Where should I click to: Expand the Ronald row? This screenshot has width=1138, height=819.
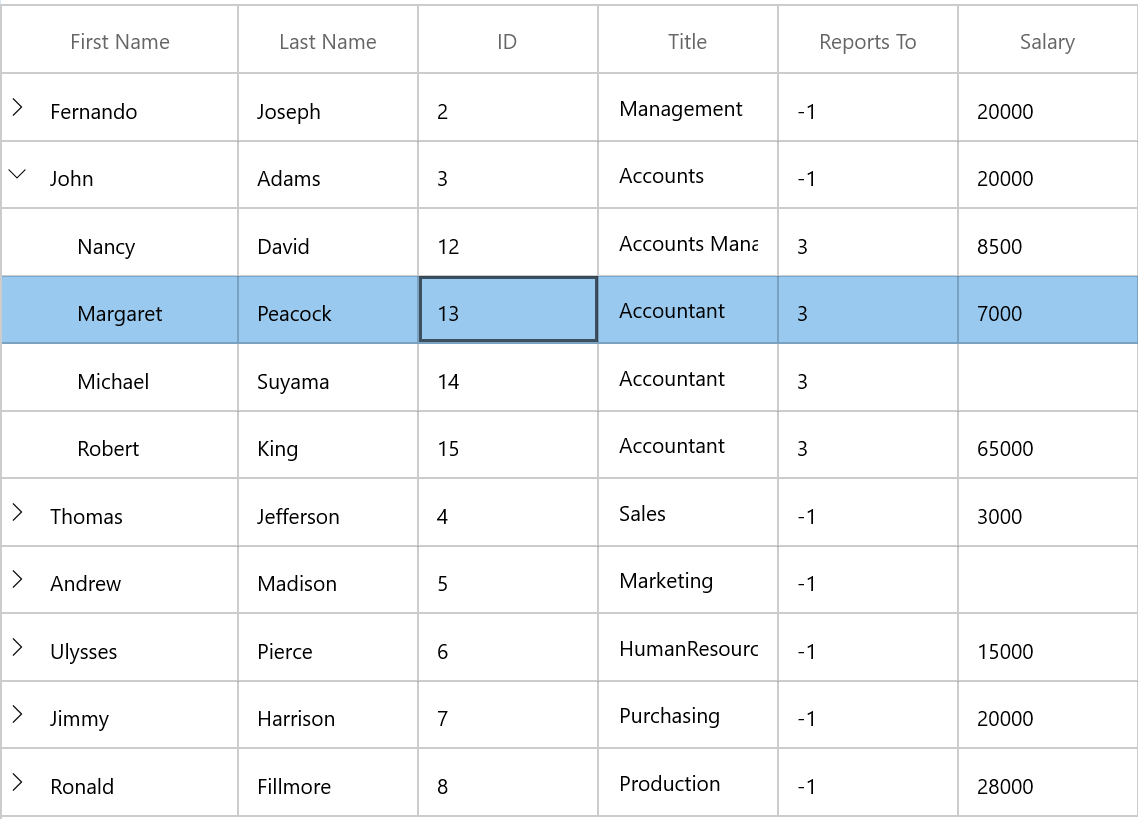[x=17, y=782]
